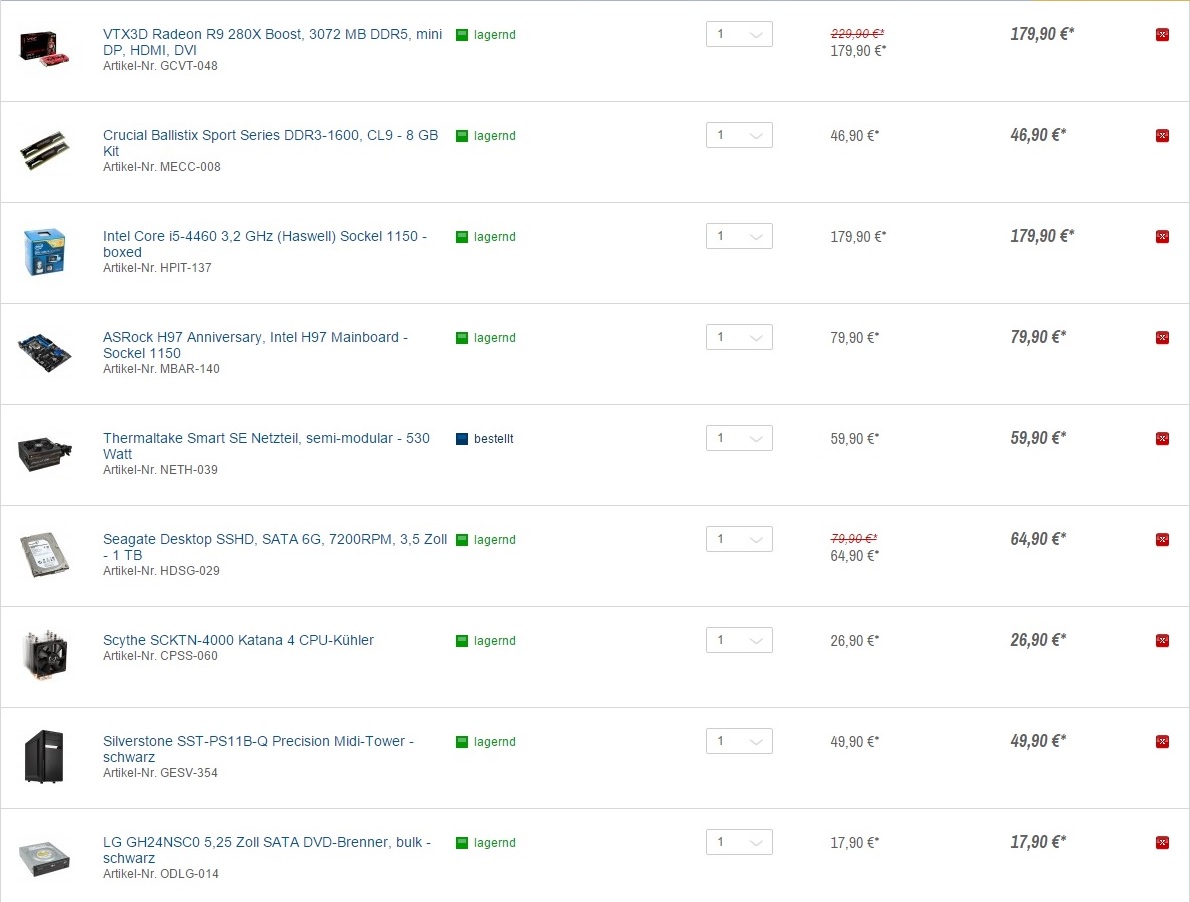The image size is (1190, 902).
Task: Open Thermaltake Smart SE Netzteil link
Action: click(266, 445)
